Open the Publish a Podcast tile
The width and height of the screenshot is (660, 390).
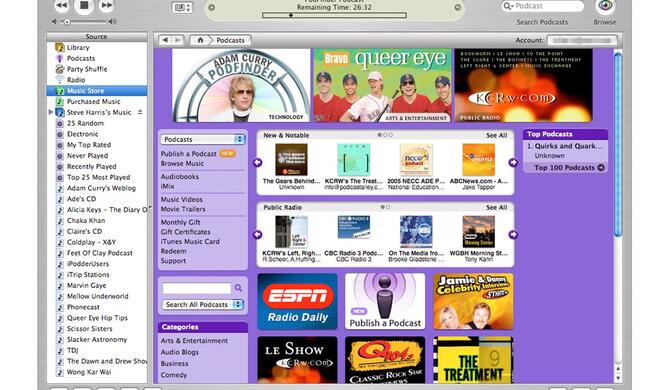click(x=385, y=301)
